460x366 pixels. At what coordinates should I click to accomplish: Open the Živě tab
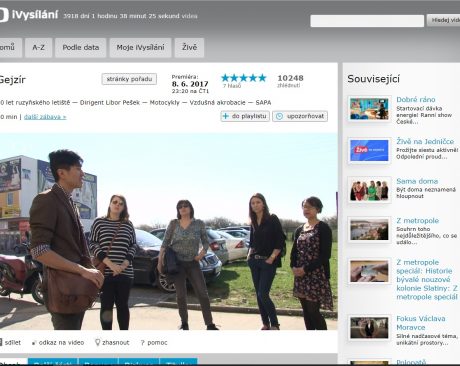189,48
